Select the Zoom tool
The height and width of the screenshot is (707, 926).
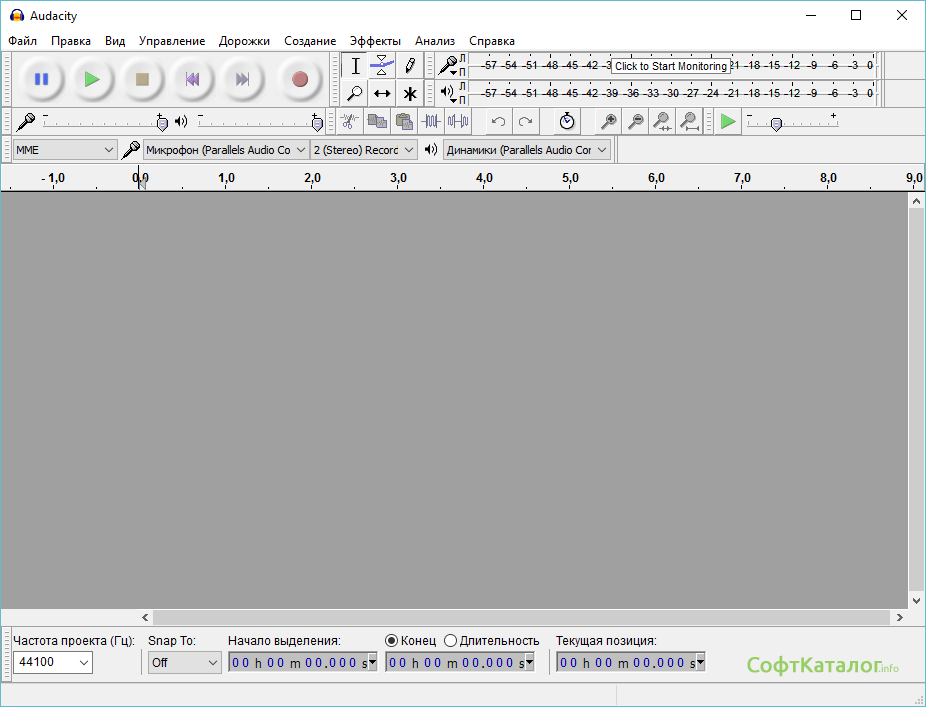coord(355,93)
